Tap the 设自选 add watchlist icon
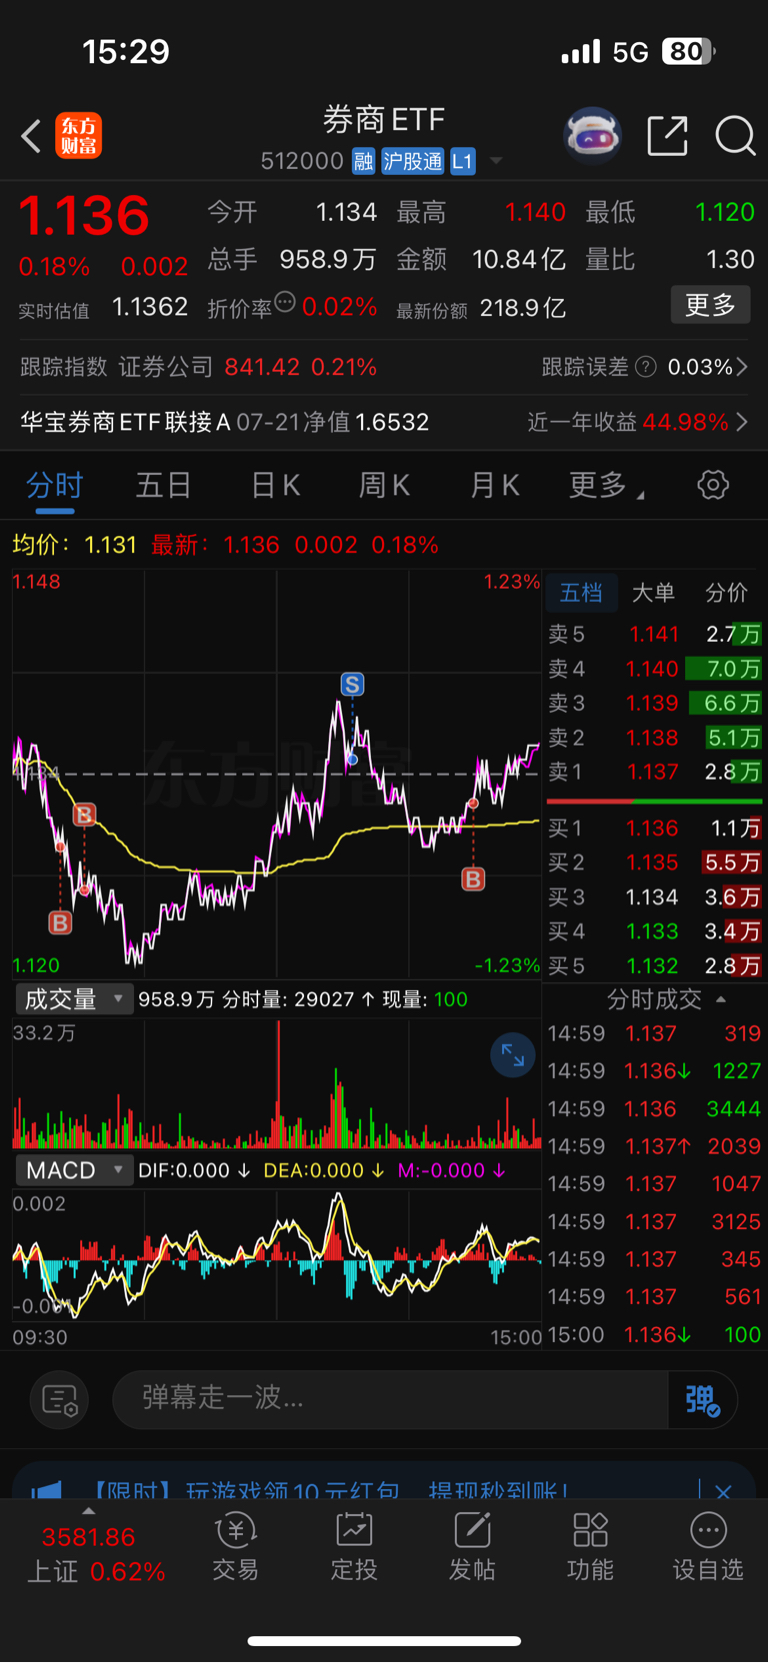 click(708, 1546)
